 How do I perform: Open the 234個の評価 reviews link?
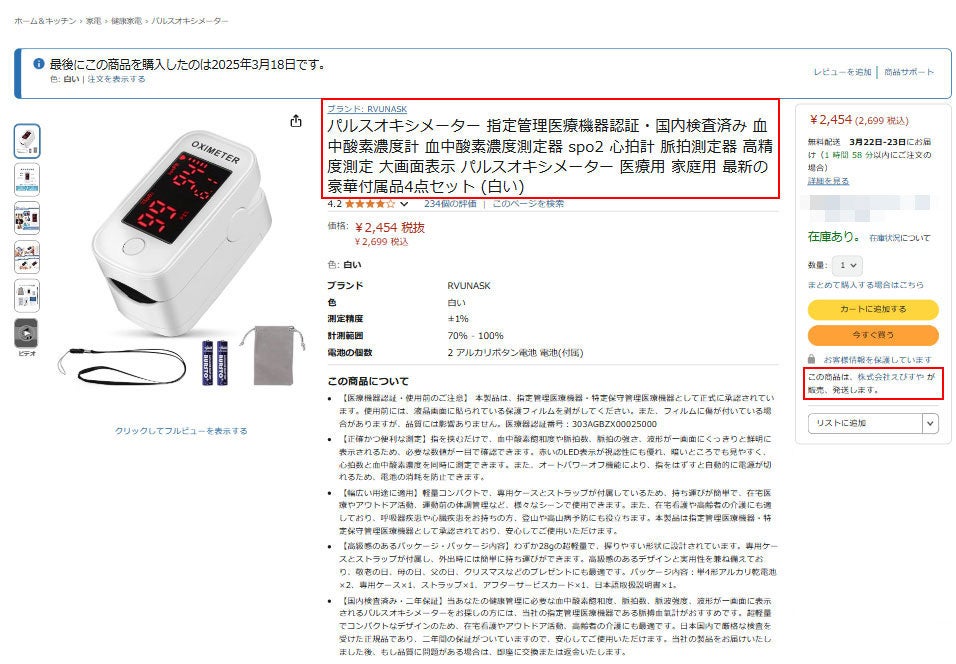[451, 204]
